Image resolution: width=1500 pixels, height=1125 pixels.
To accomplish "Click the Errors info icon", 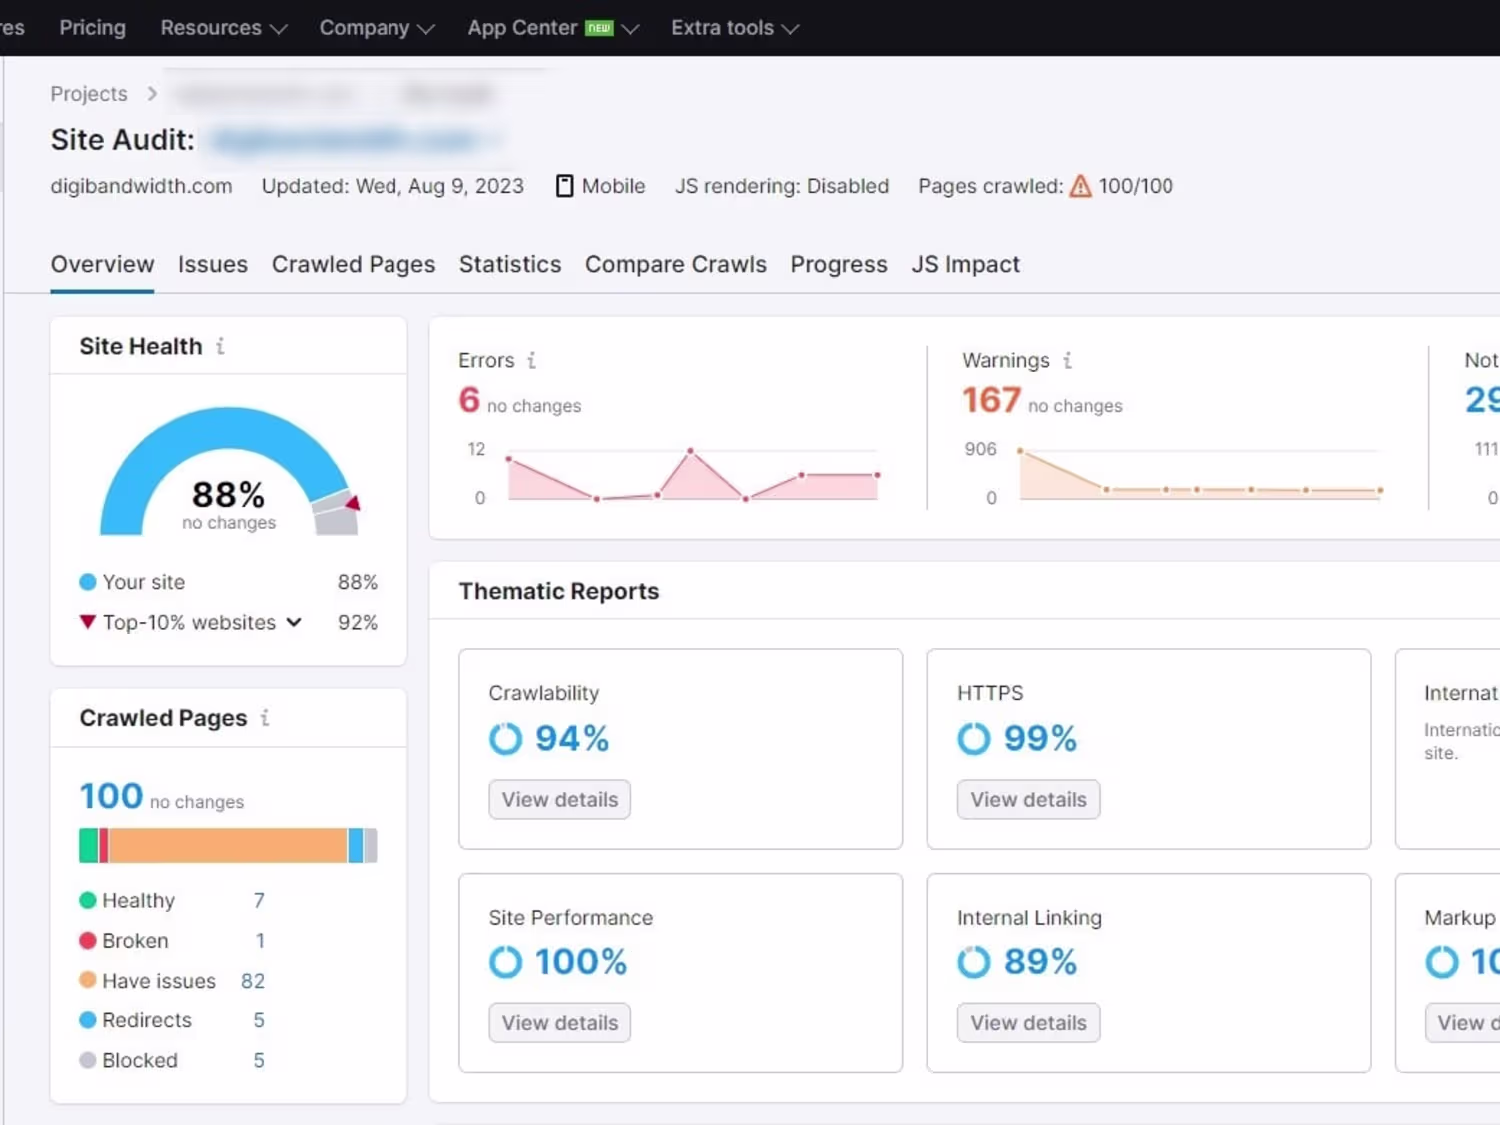I will (x=531, y=360).
